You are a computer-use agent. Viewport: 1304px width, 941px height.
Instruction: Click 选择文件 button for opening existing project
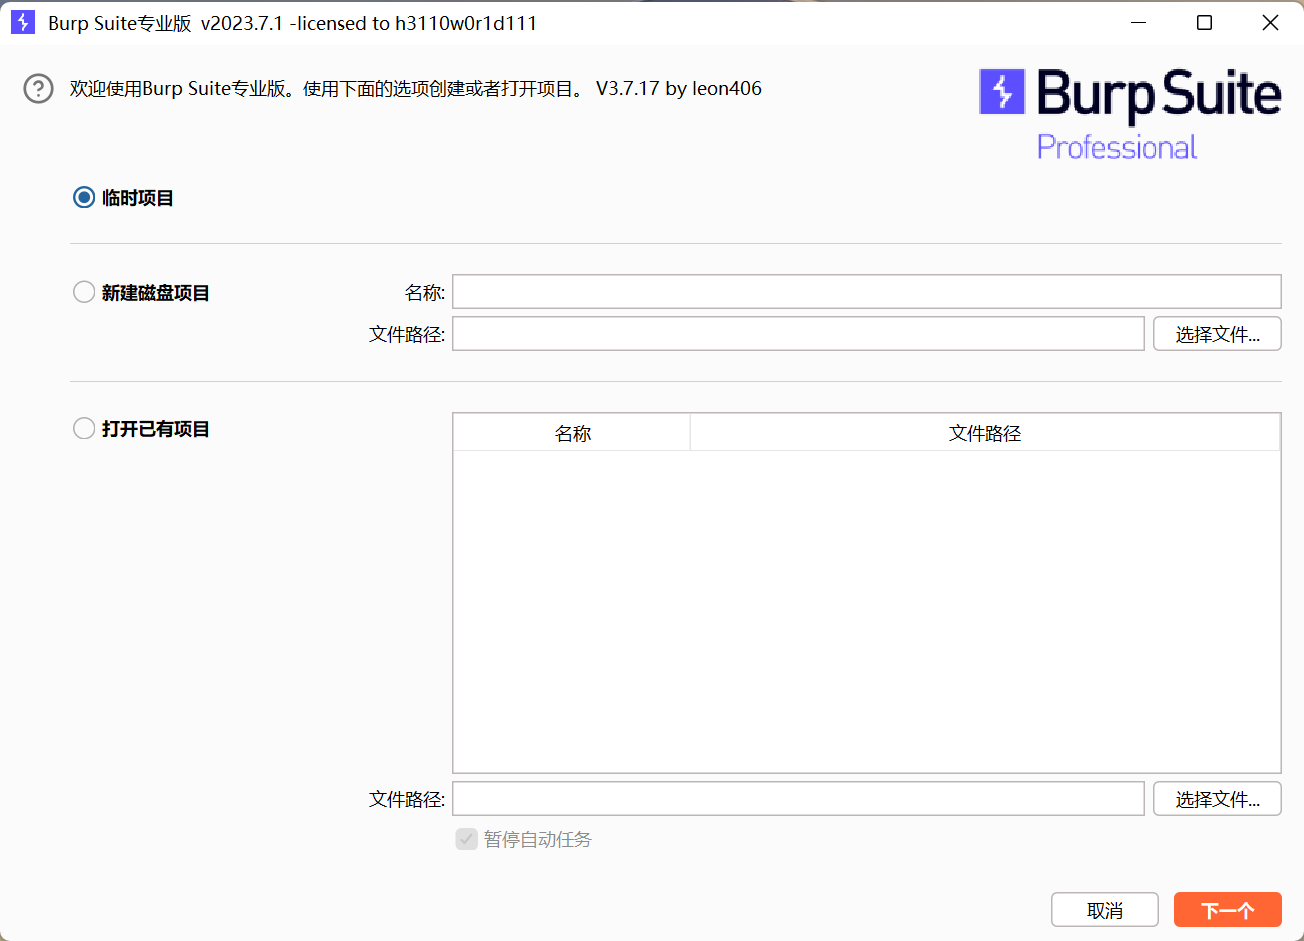(x=1217, y=799)
